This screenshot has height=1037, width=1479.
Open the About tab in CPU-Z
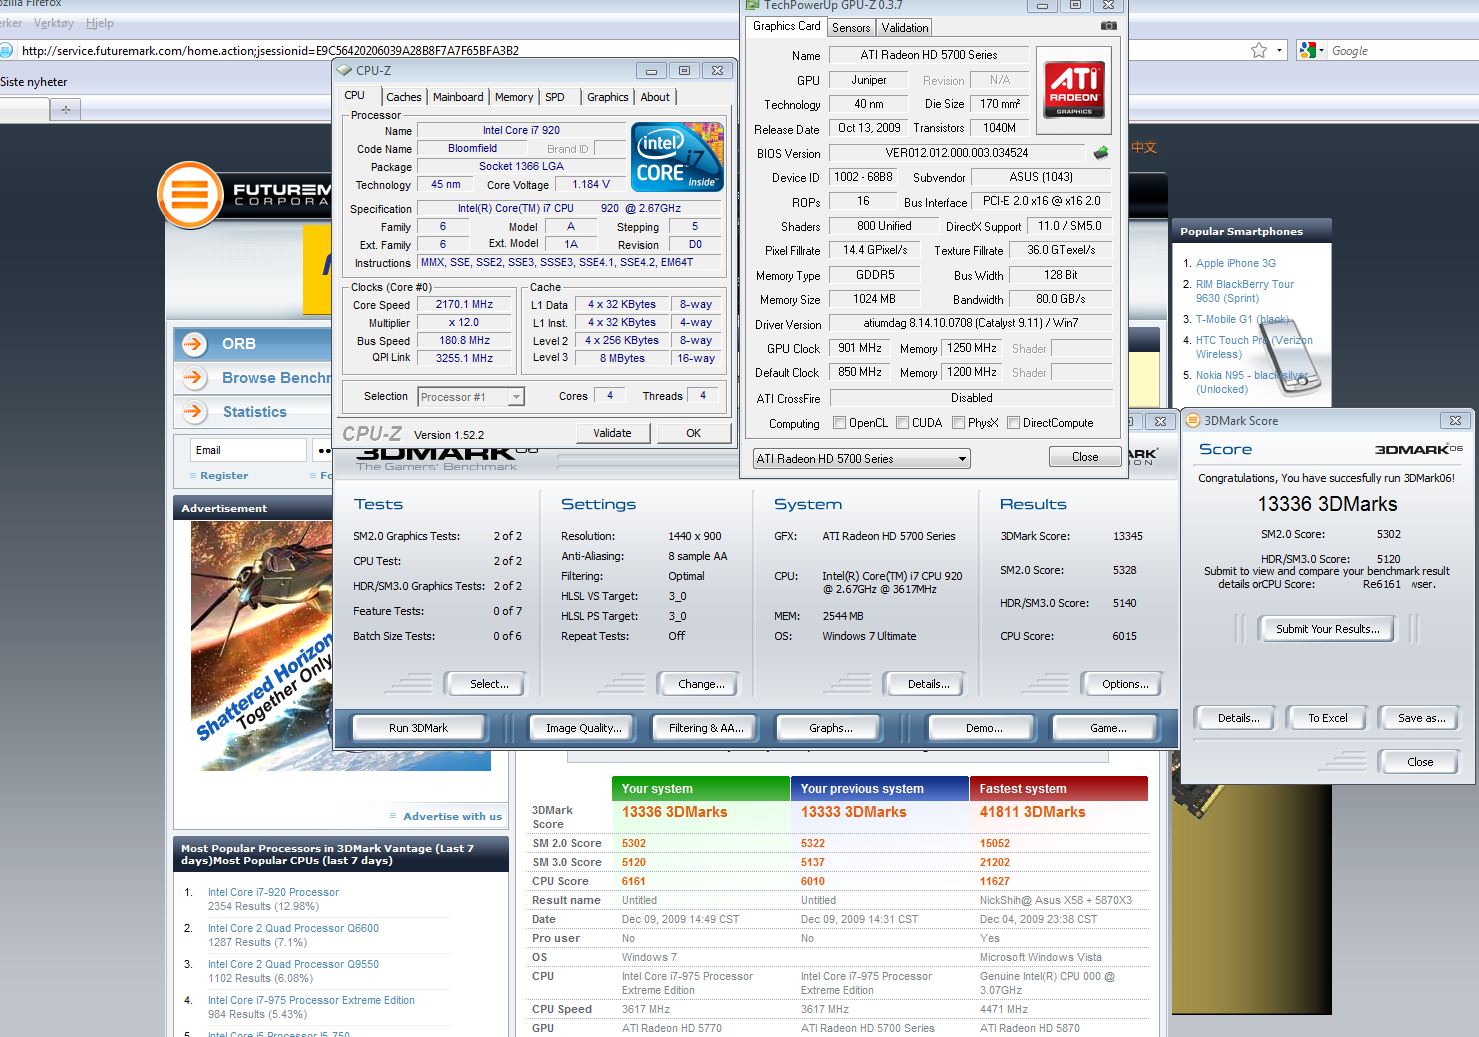tap(655, 97)
